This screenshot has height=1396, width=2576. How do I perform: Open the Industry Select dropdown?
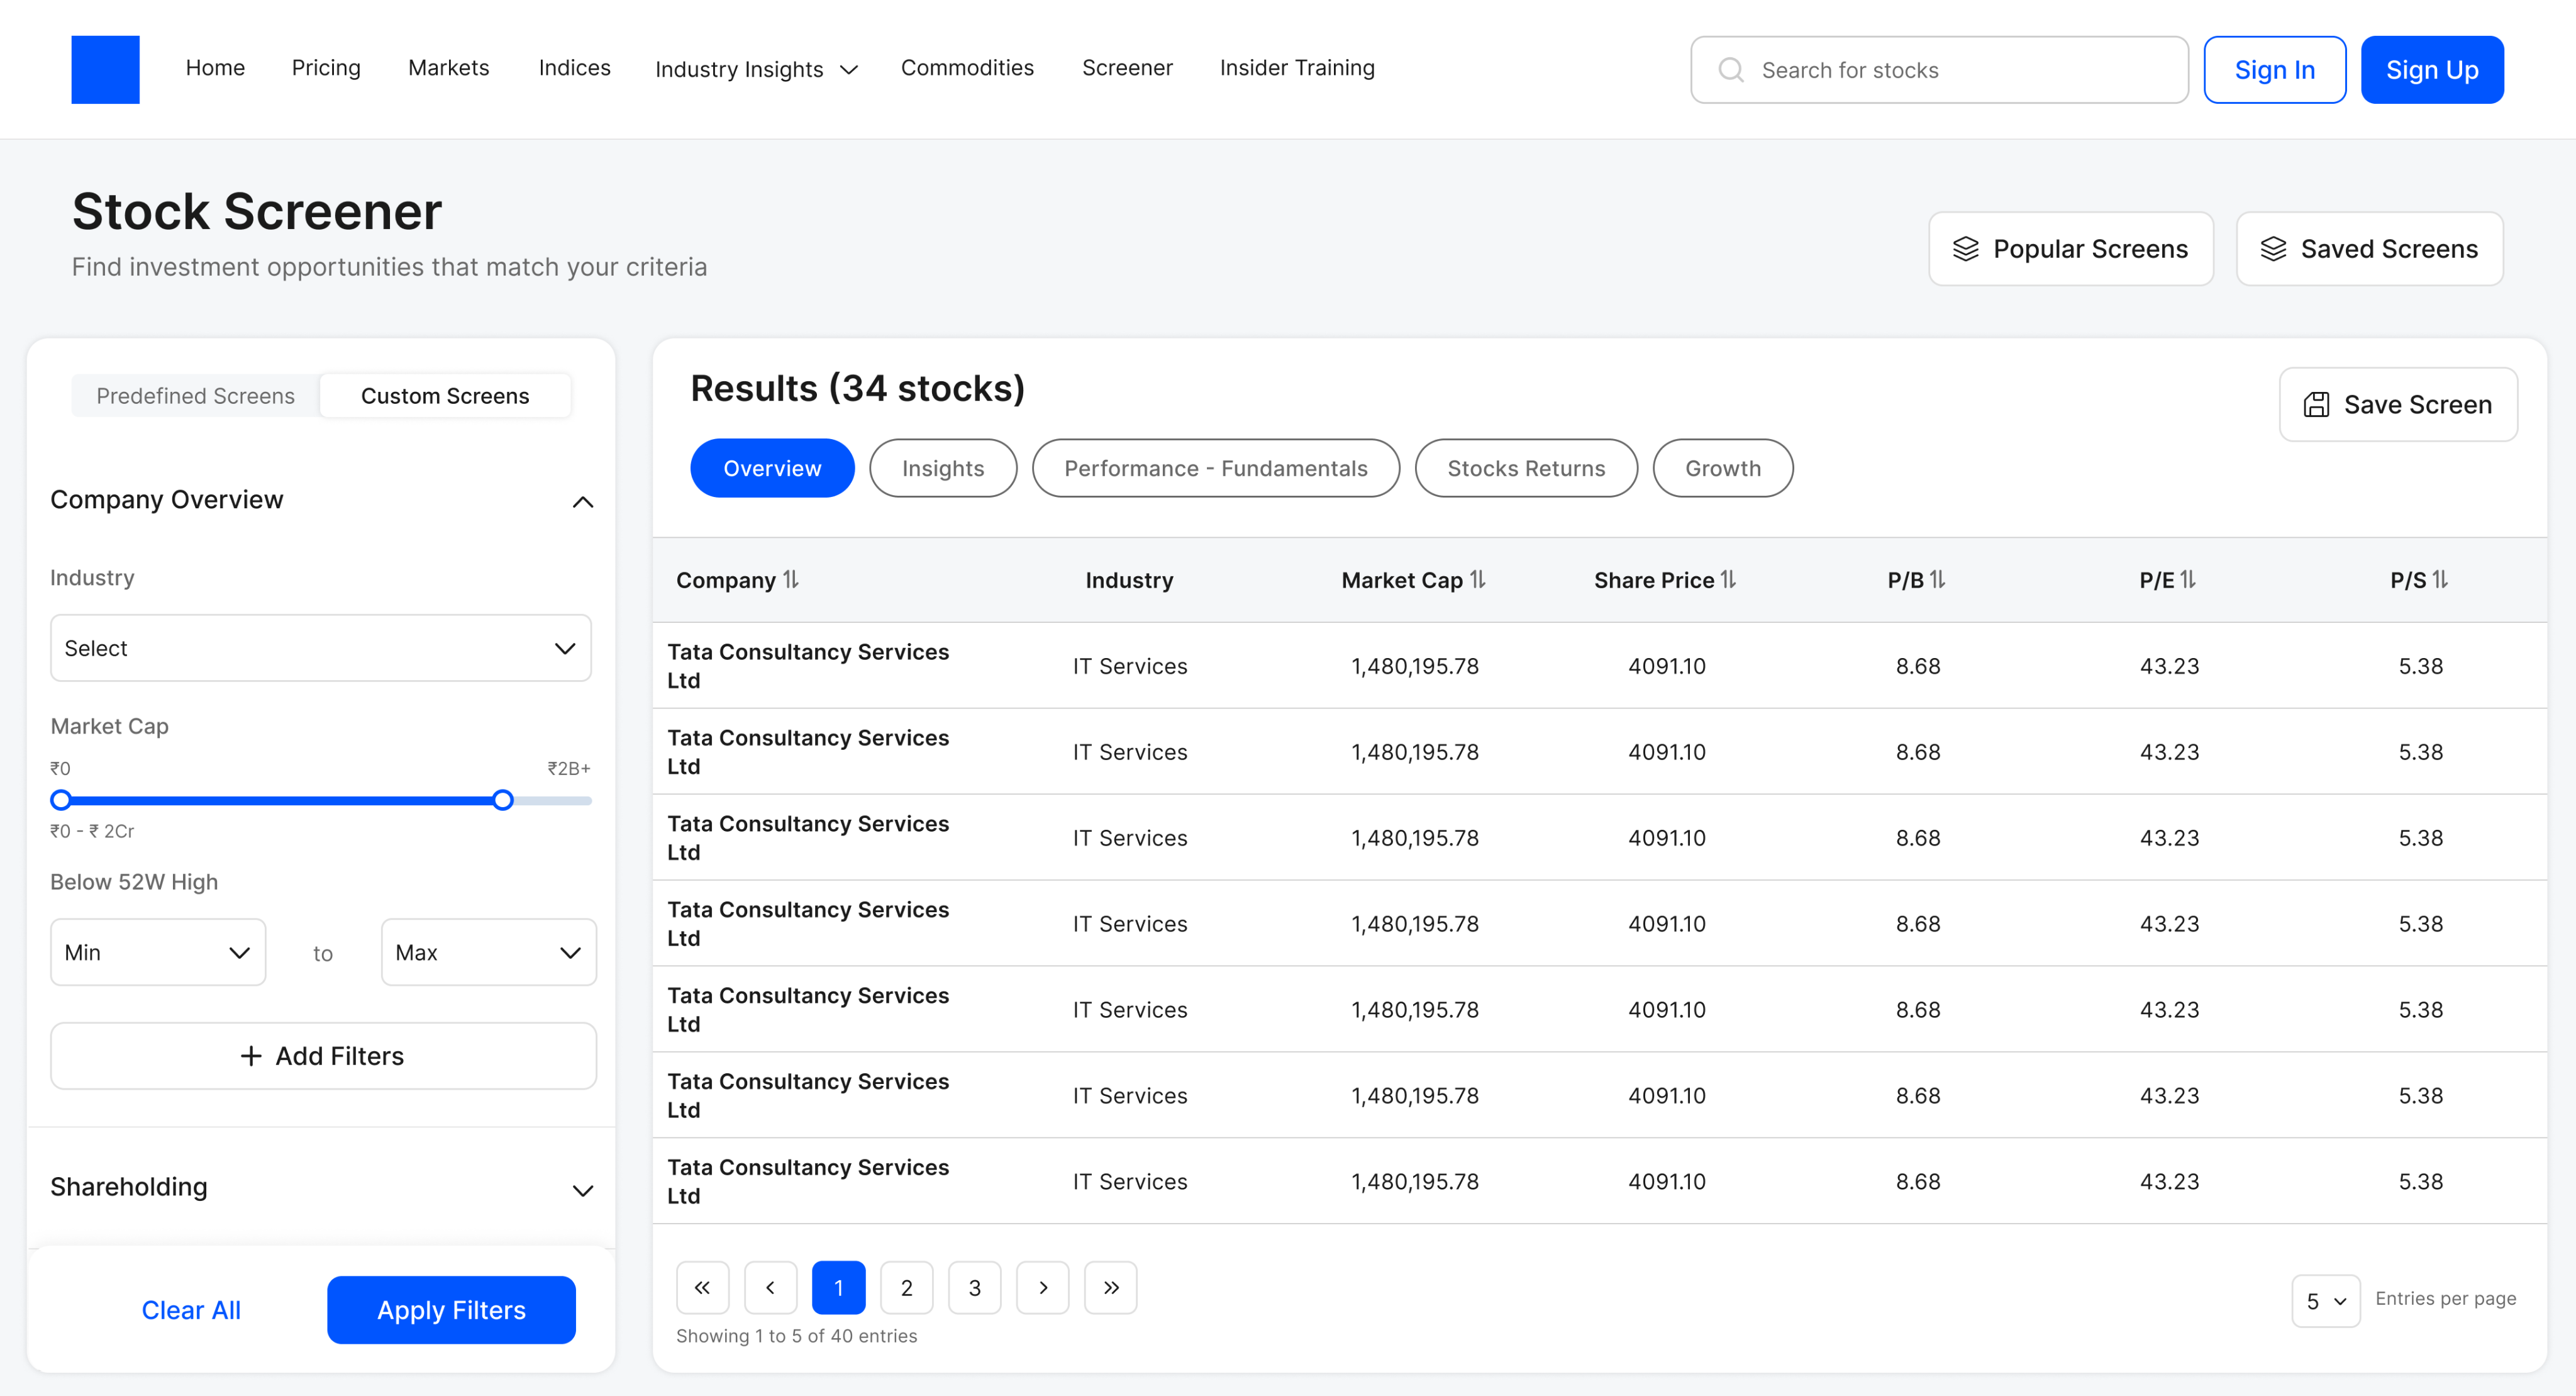click(320, 648)
